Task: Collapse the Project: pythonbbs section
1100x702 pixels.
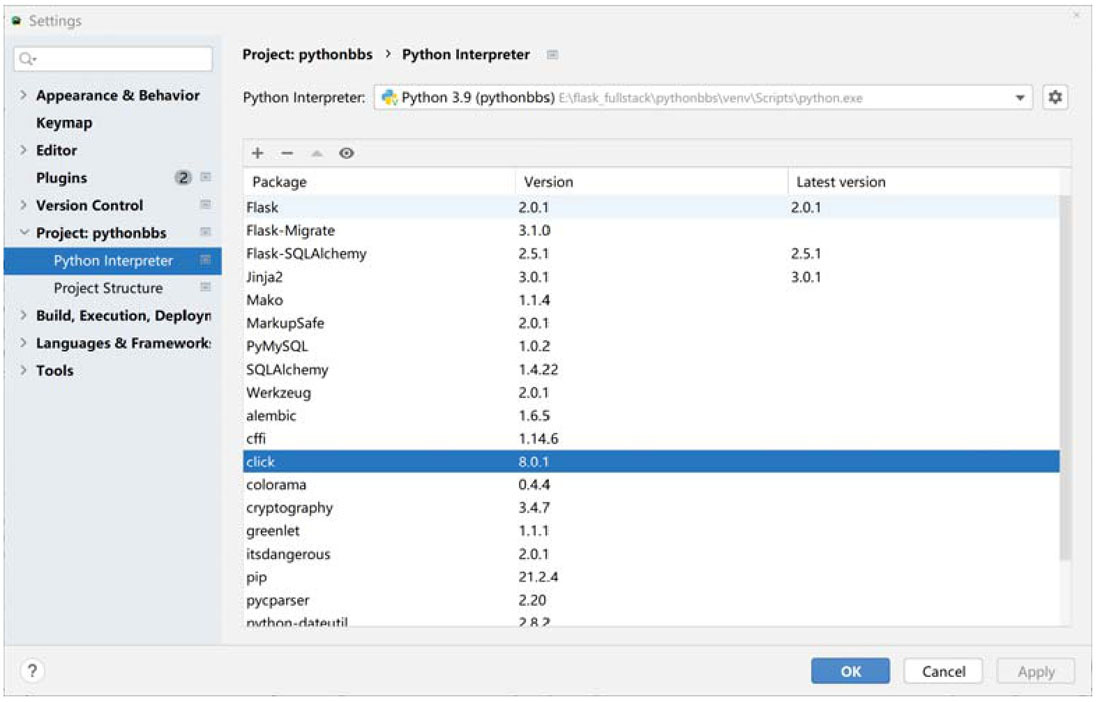Action: point(23,232)
